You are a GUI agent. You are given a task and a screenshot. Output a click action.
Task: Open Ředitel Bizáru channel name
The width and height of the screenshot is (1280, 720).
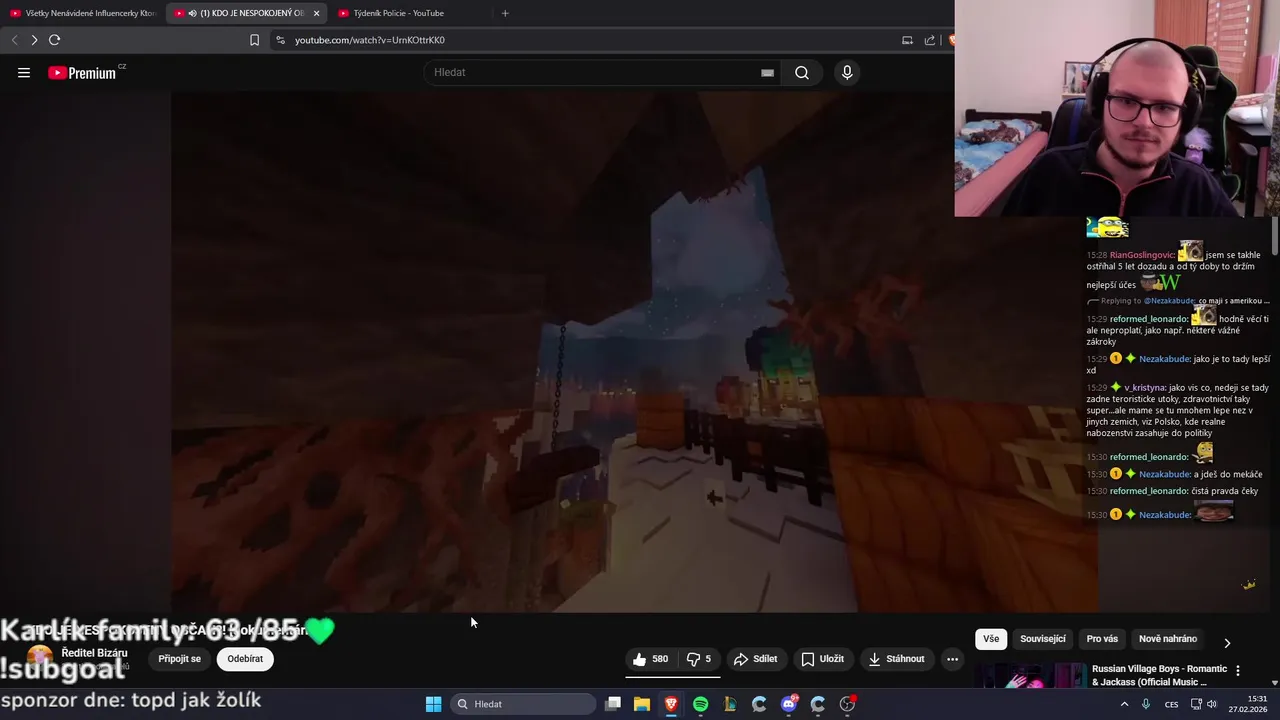click(94, 653)
